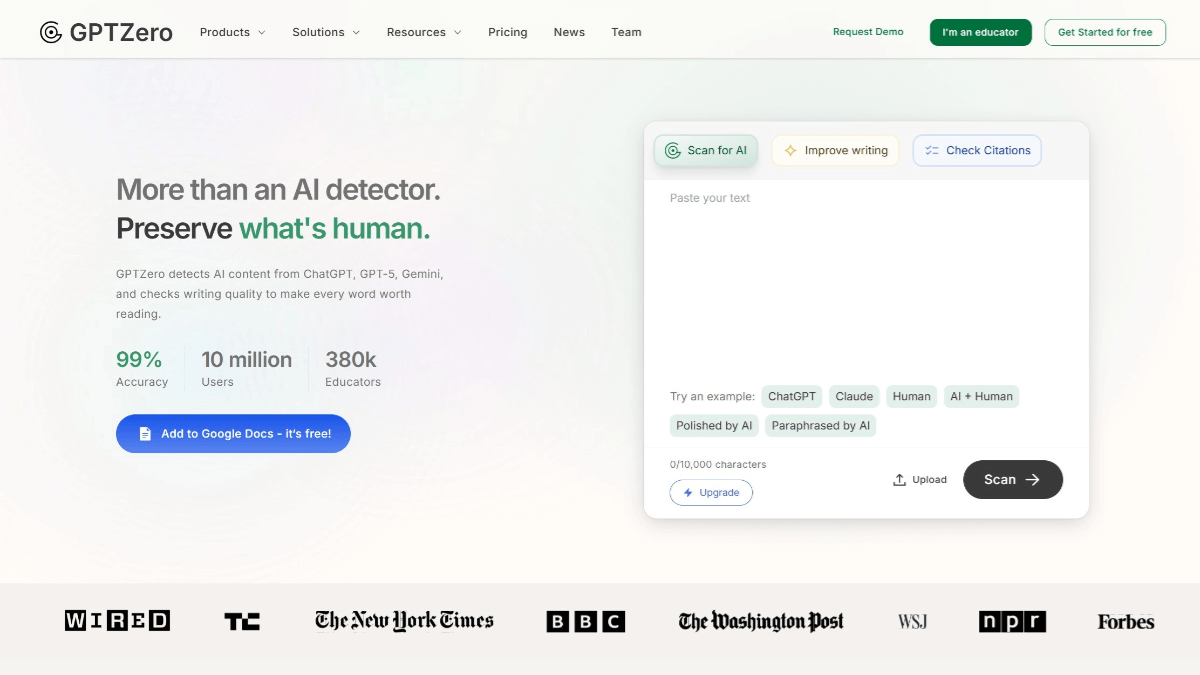Click the BBC logo

pos(586,621)
